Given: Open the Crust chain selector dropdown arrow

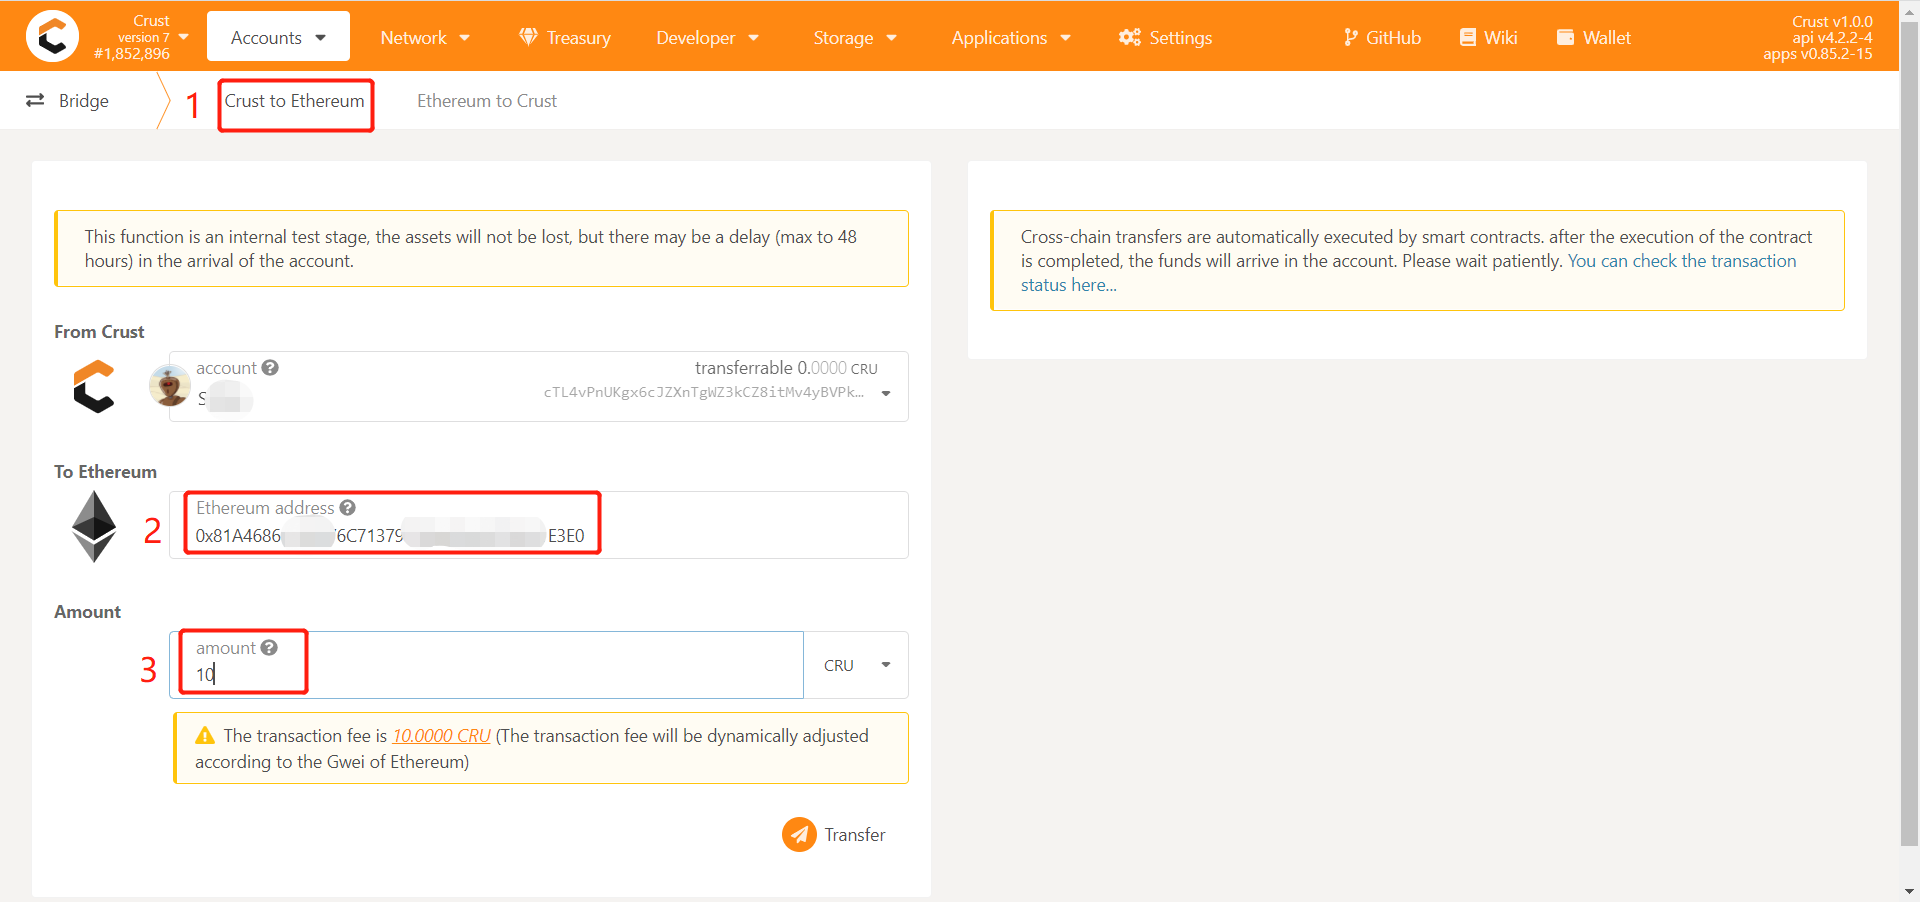Looking at the screenshot, I should pos(183,36).
